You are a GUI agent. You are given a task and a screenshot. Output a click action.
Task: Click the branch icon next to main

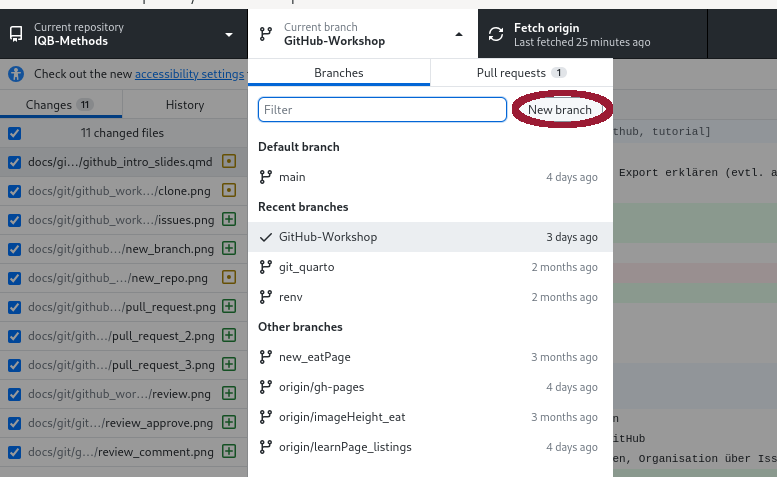pos(266,177)
